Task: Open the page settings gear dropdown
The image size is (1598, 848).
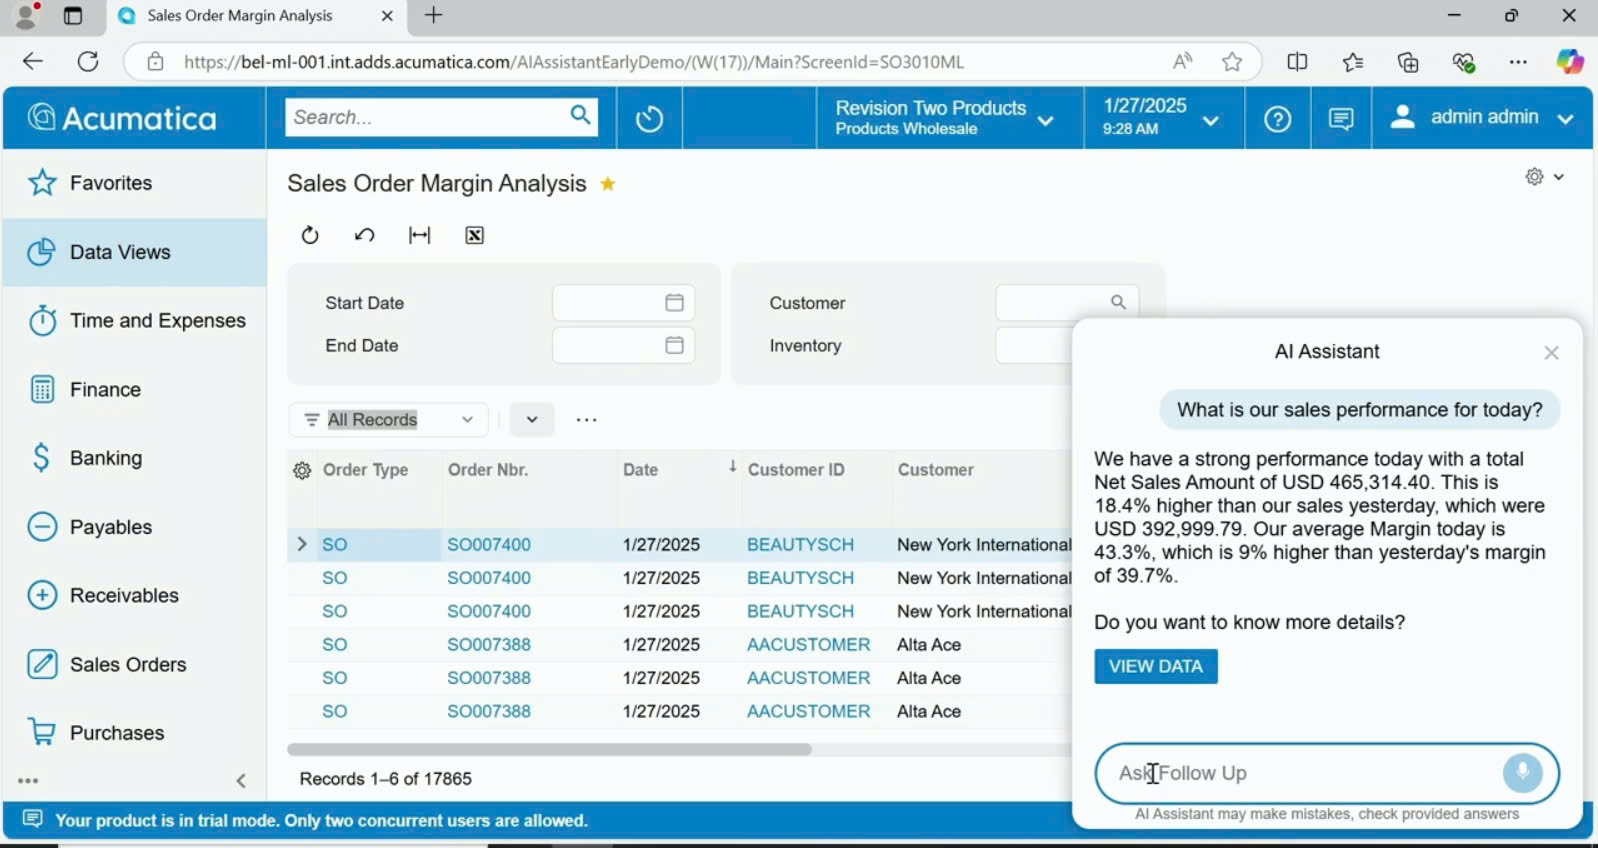Action: pos(1545,177)
